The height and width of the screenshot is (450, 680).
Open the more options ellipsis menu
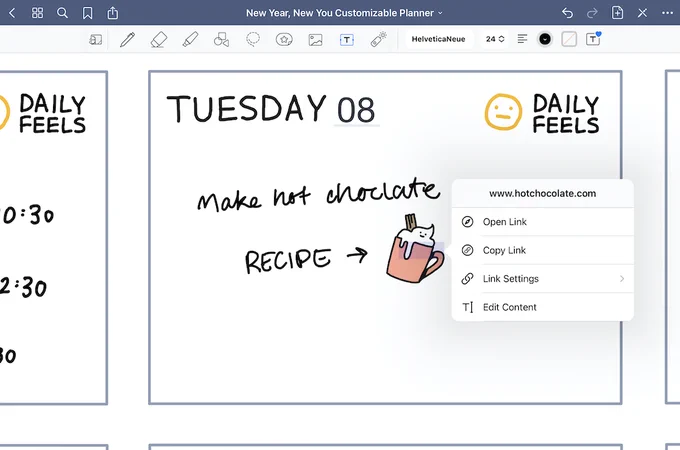pyautogui.click(x=667, y=13)
